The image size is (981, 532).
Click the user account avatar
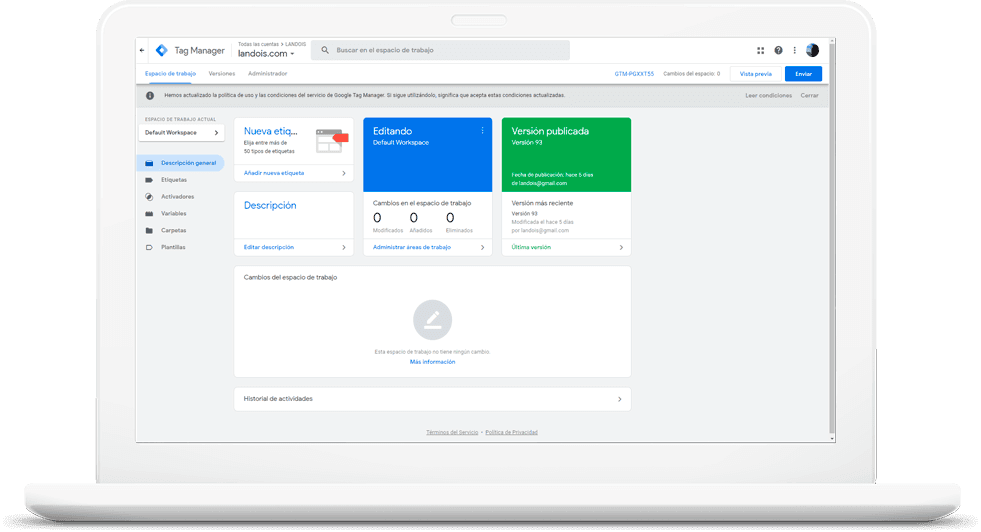tap(812, 50)
